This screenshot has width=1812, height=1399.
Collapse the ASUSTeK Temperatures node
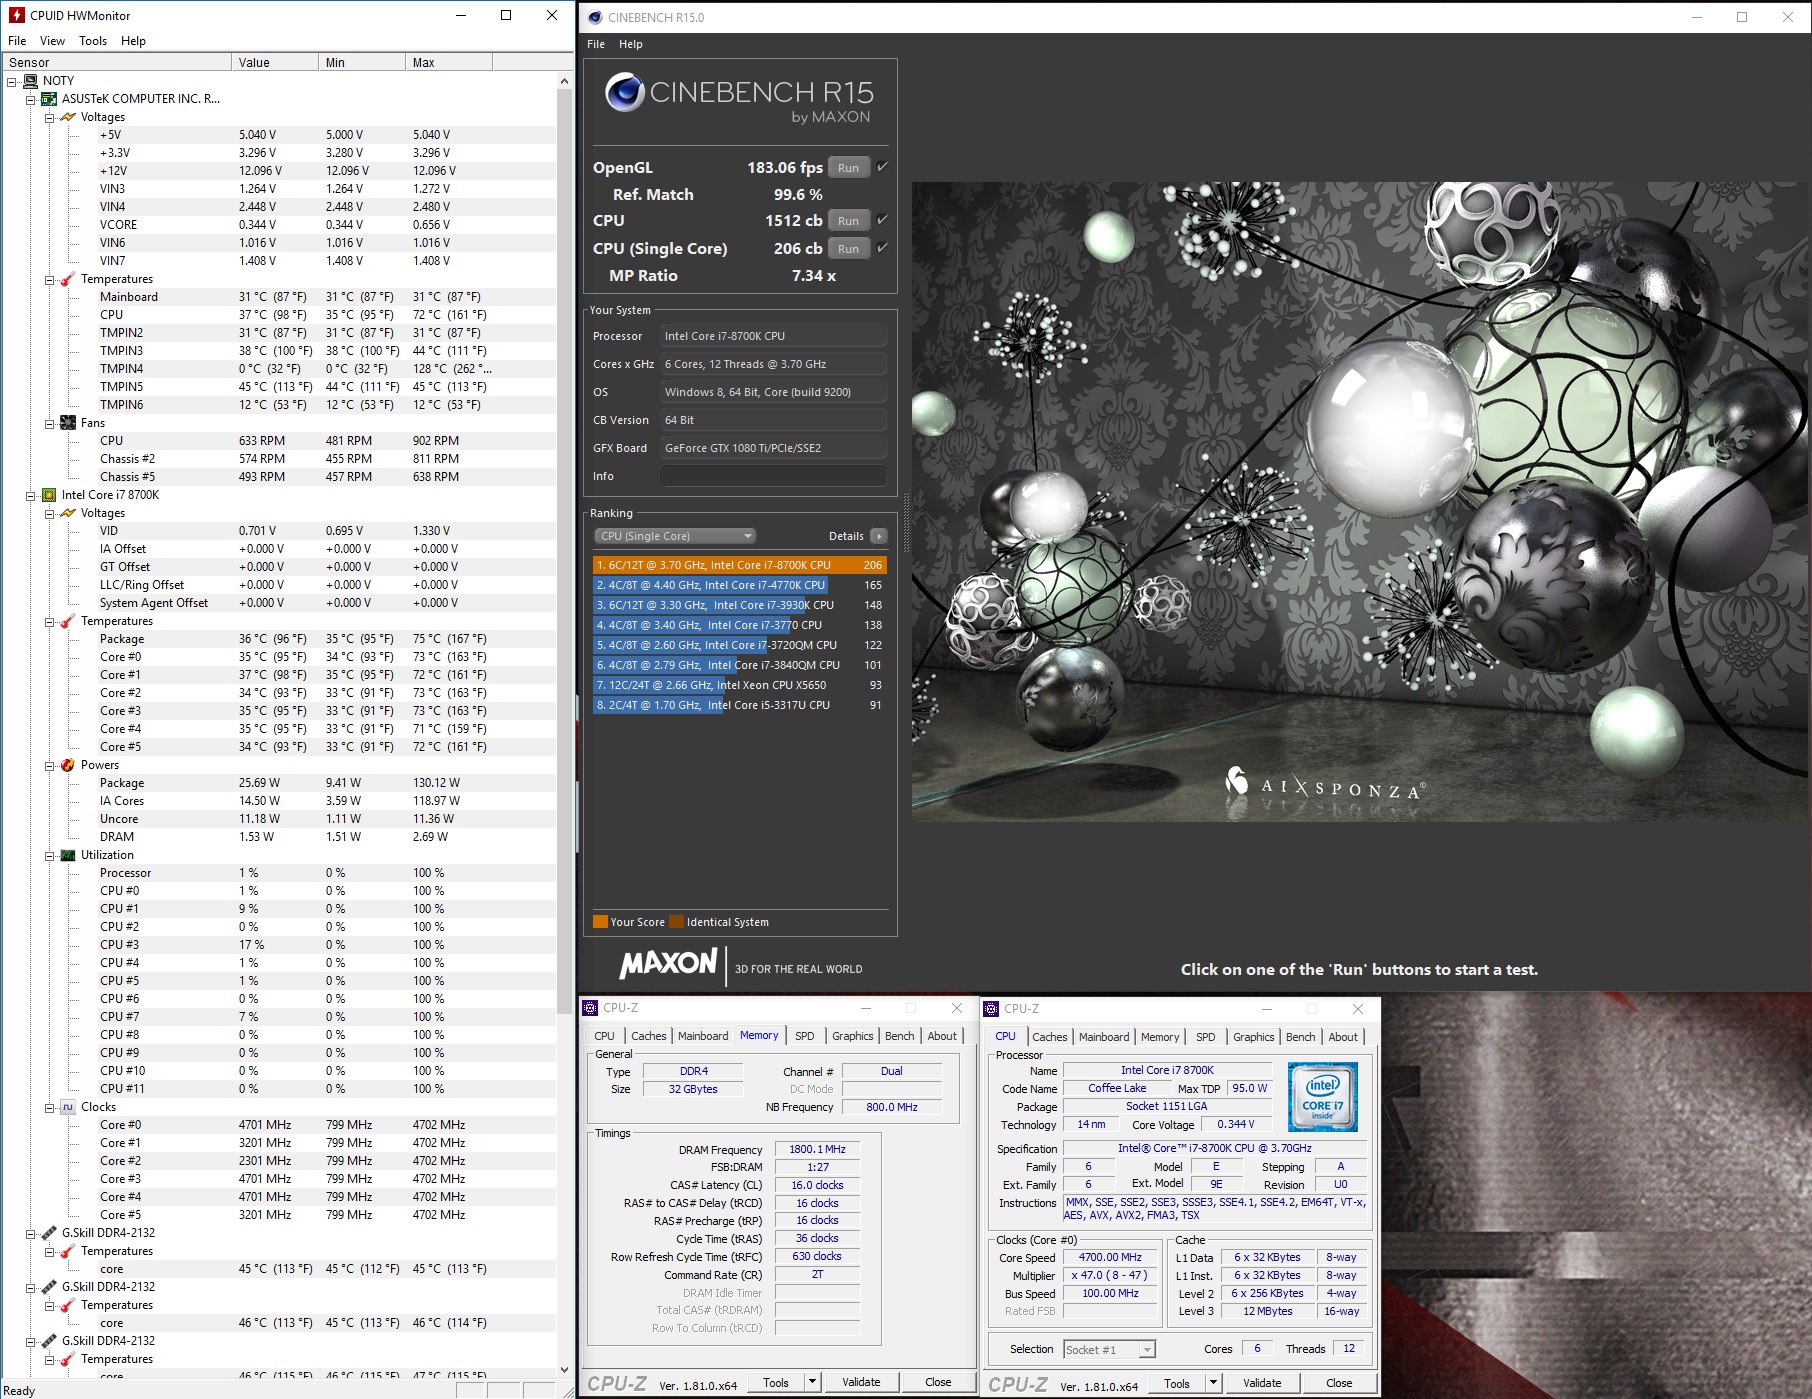click(50, 279)
